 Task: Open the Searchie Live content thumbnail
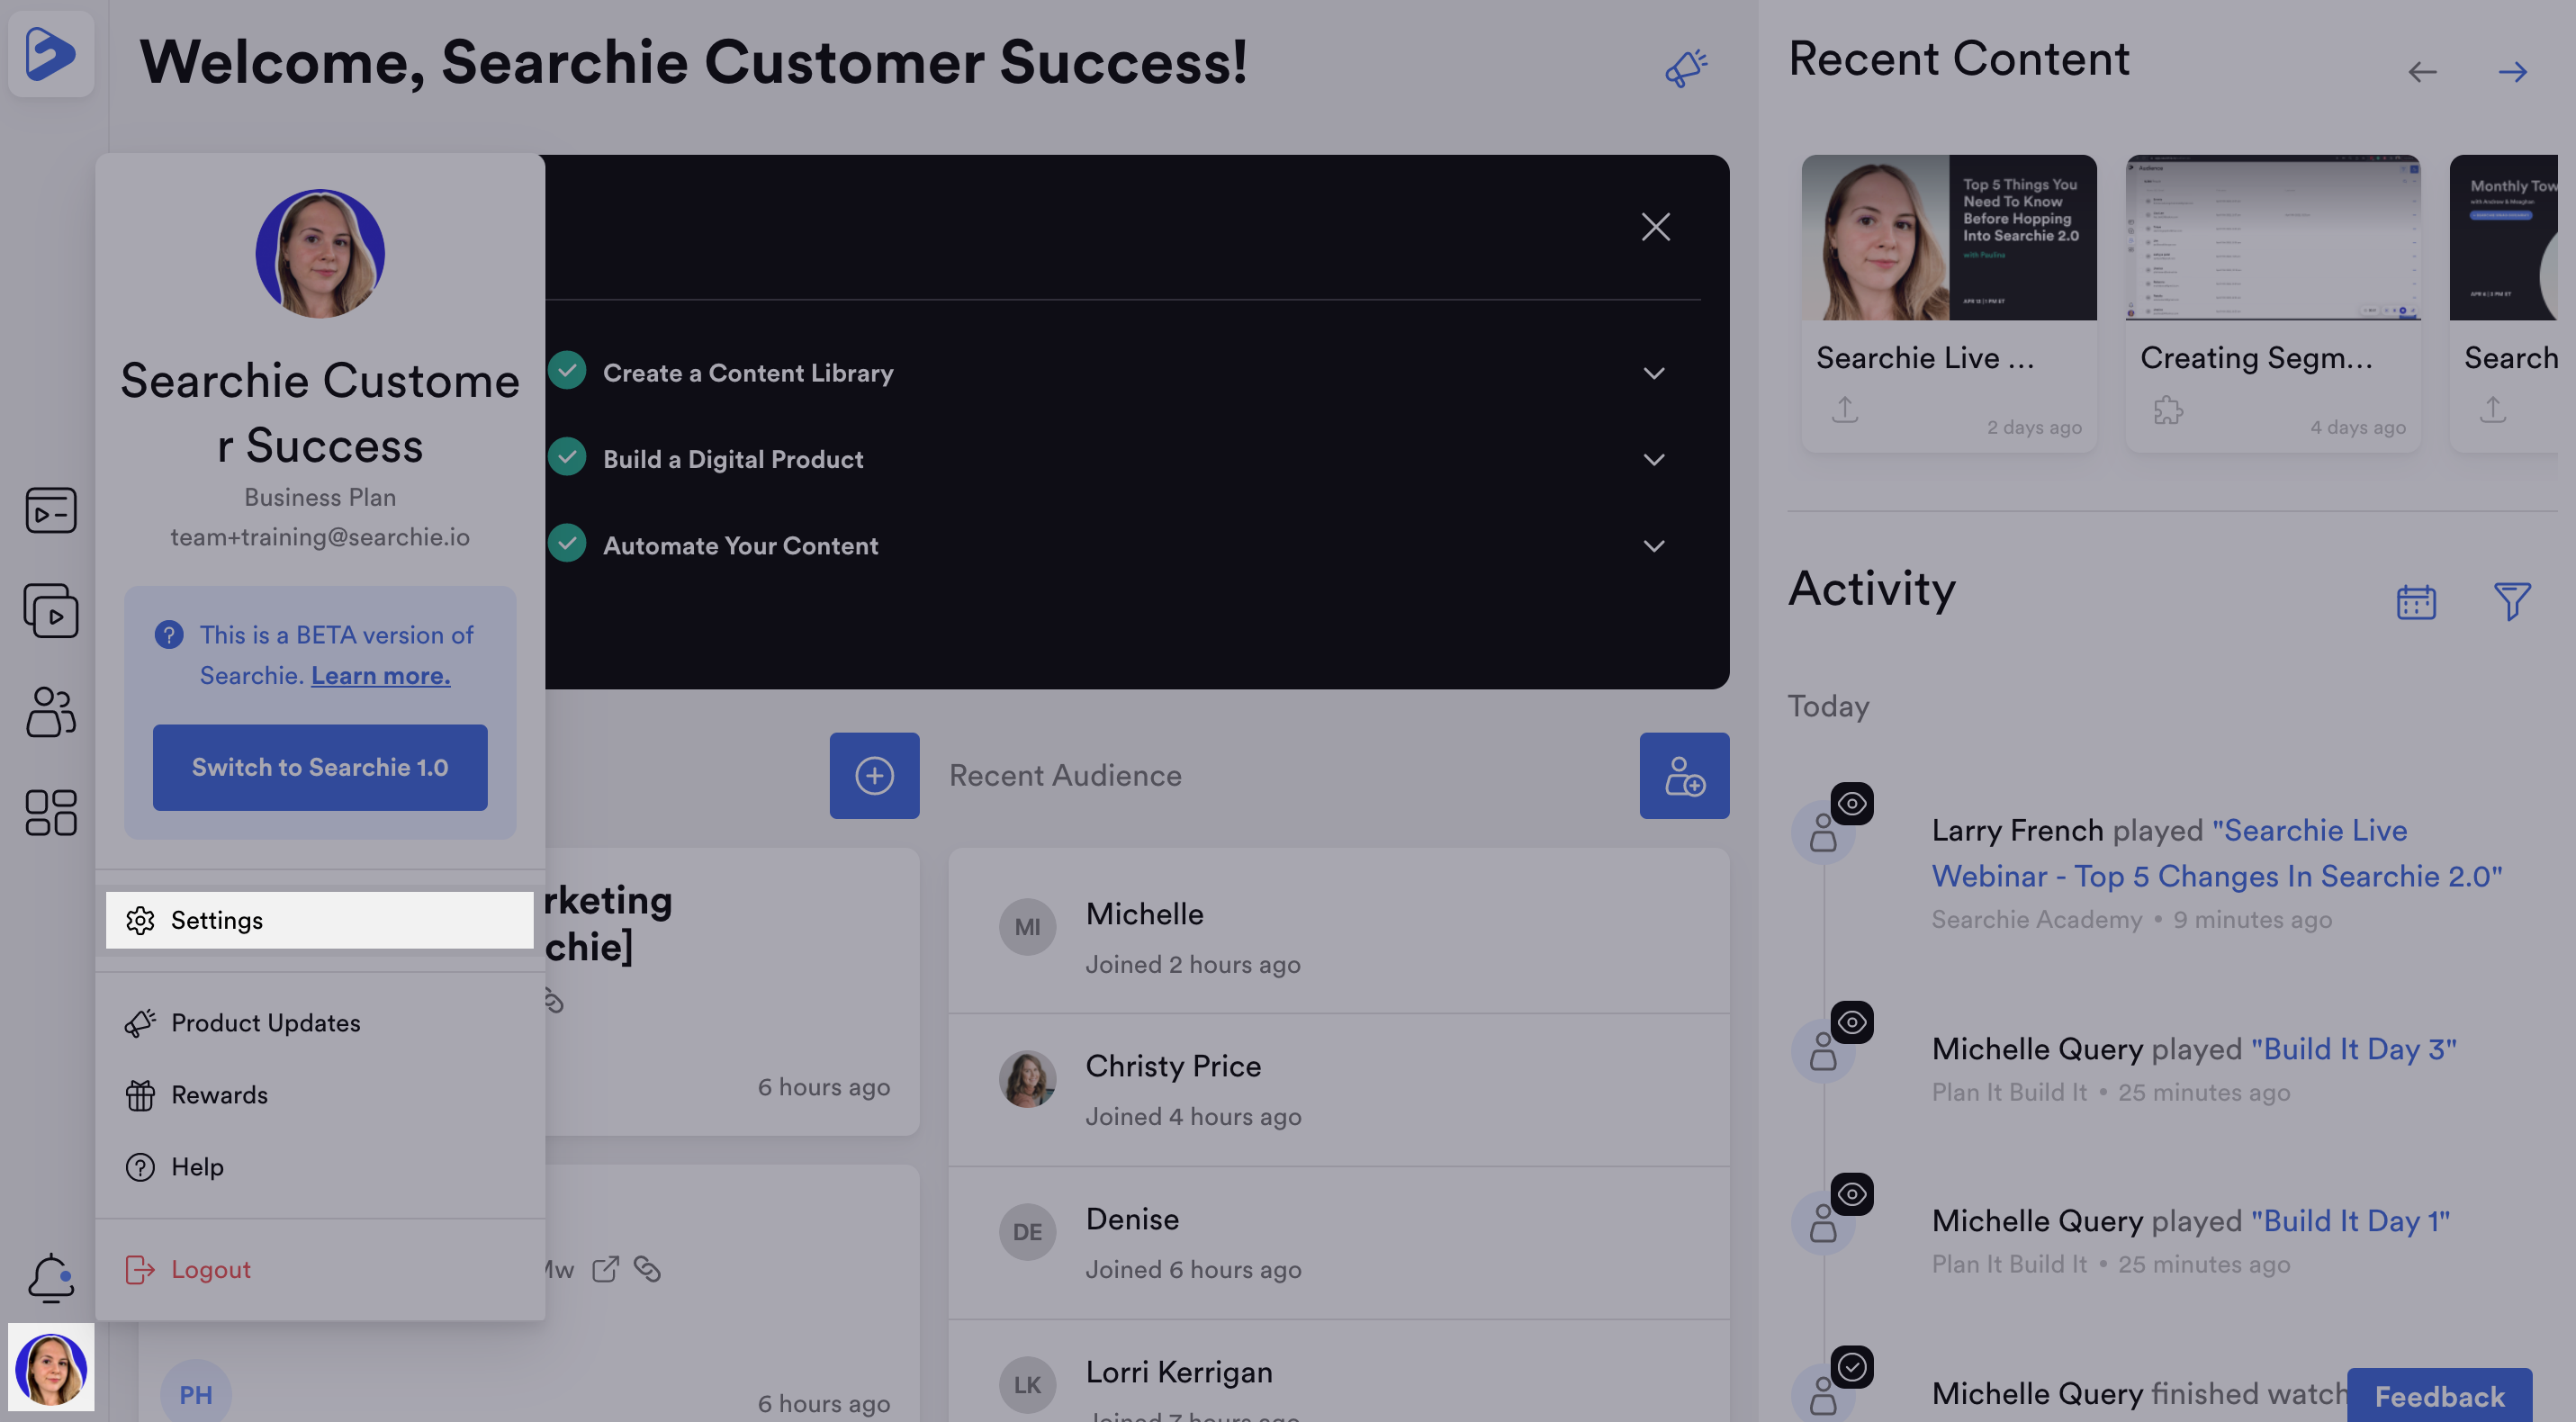pos(1949,238)
